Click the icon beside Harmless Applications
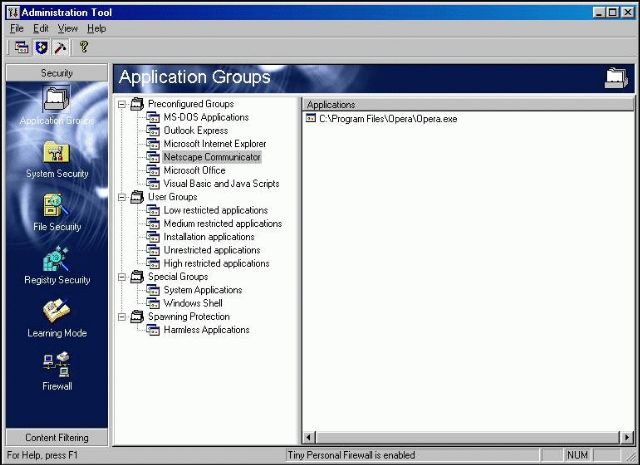Image resolution: width=640 pixels, height=465 pixels. [x=153, y=330]
